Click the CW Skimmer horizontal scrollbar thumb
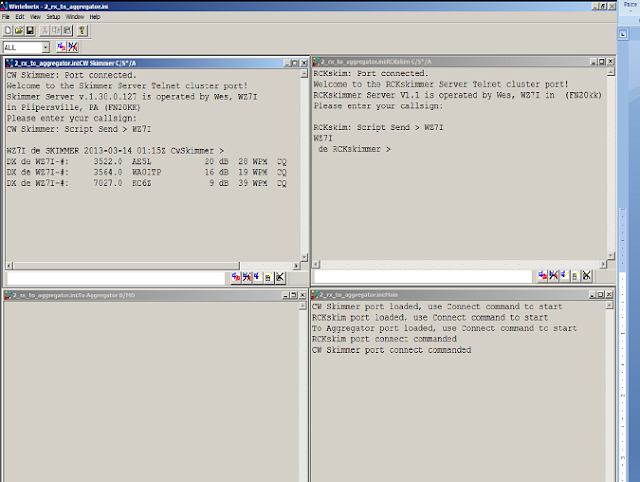640x482 pixels. tap(127, 266)
